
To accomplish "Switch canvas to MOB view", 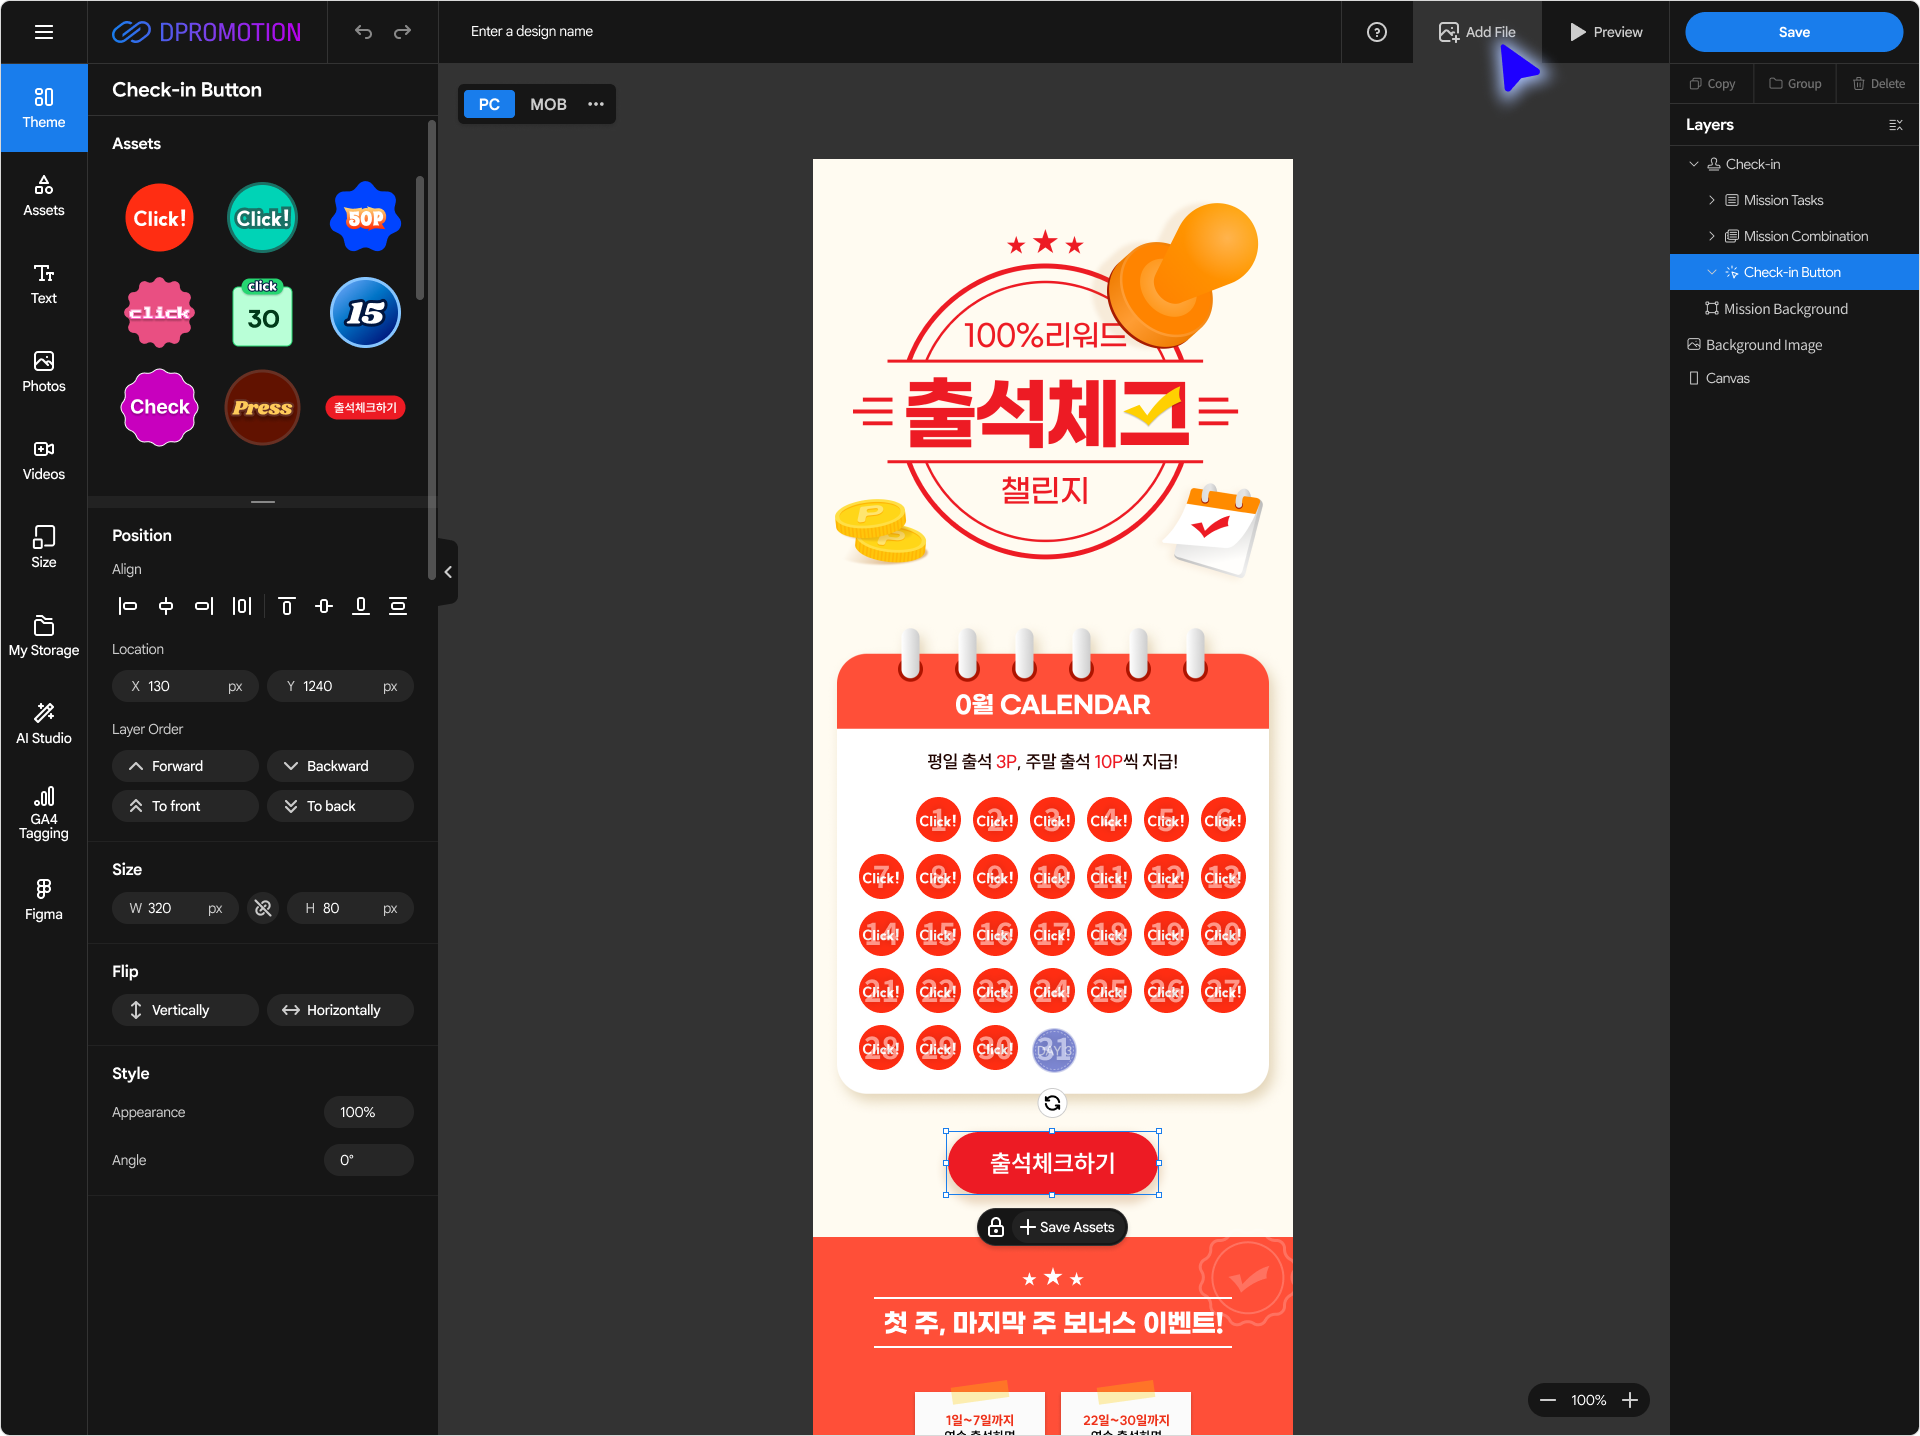I will [548, 104].
